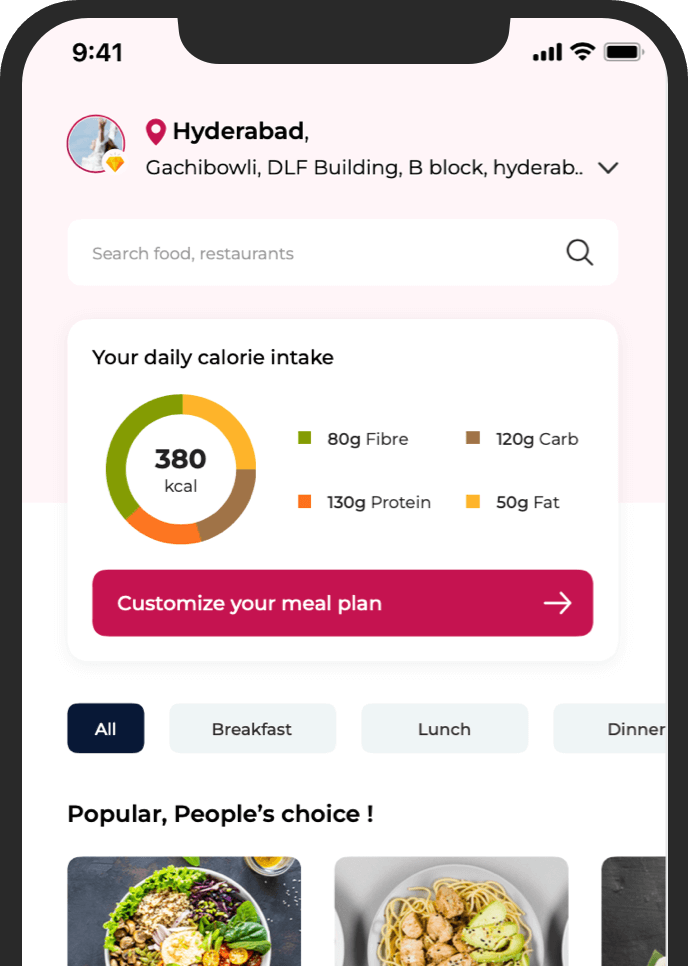Click the 380 kcal donut chart ring
This screenshot has width=688, height=966.
[180, 467]
